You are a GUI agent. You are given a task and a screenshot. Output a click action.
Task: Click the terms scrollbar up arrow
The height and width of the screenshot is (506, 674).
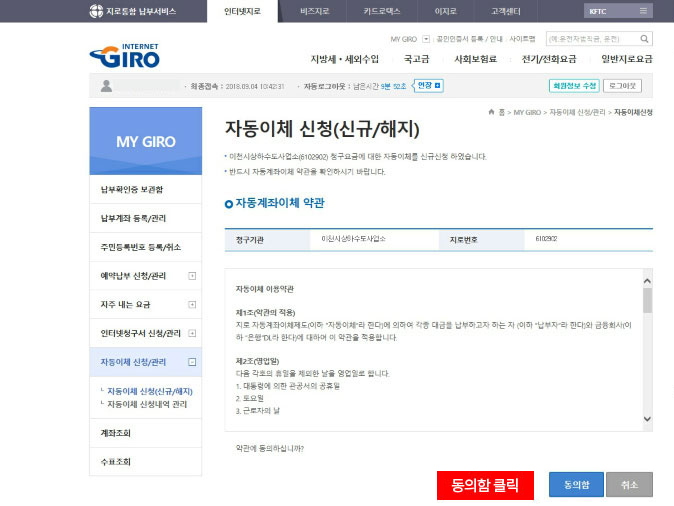click(647, 281)
